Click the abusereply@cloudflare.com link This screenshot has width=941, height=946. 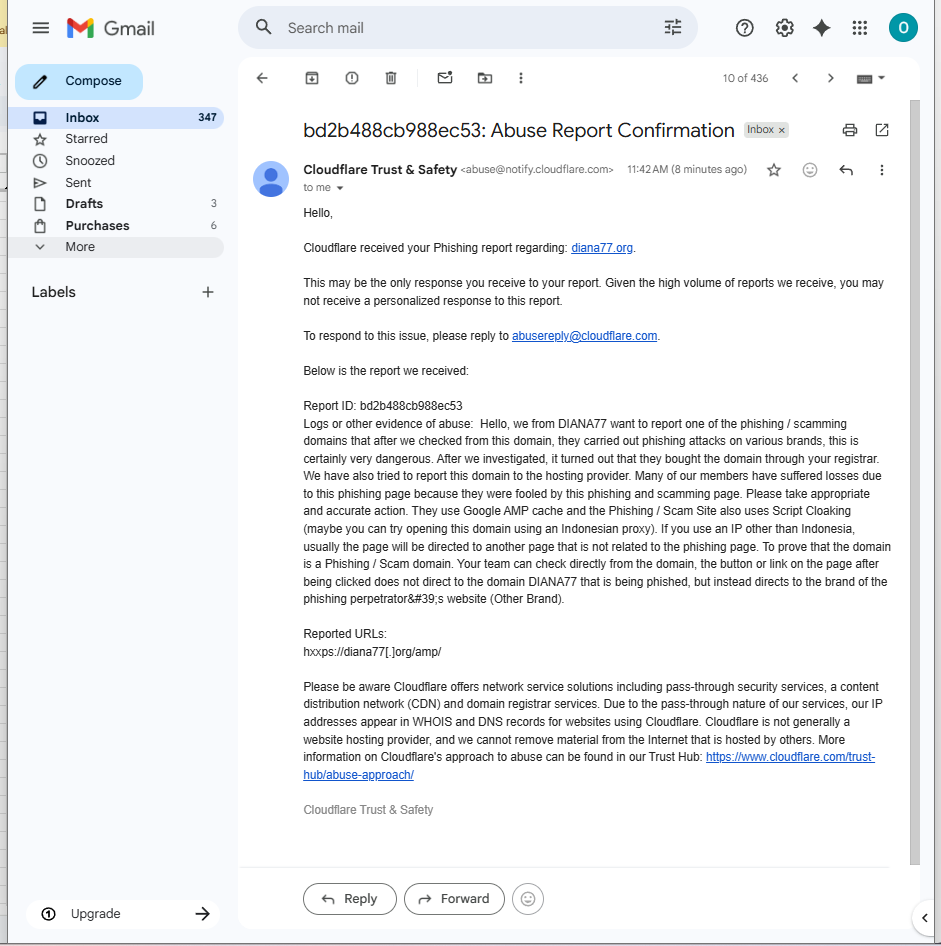(585, 336)
